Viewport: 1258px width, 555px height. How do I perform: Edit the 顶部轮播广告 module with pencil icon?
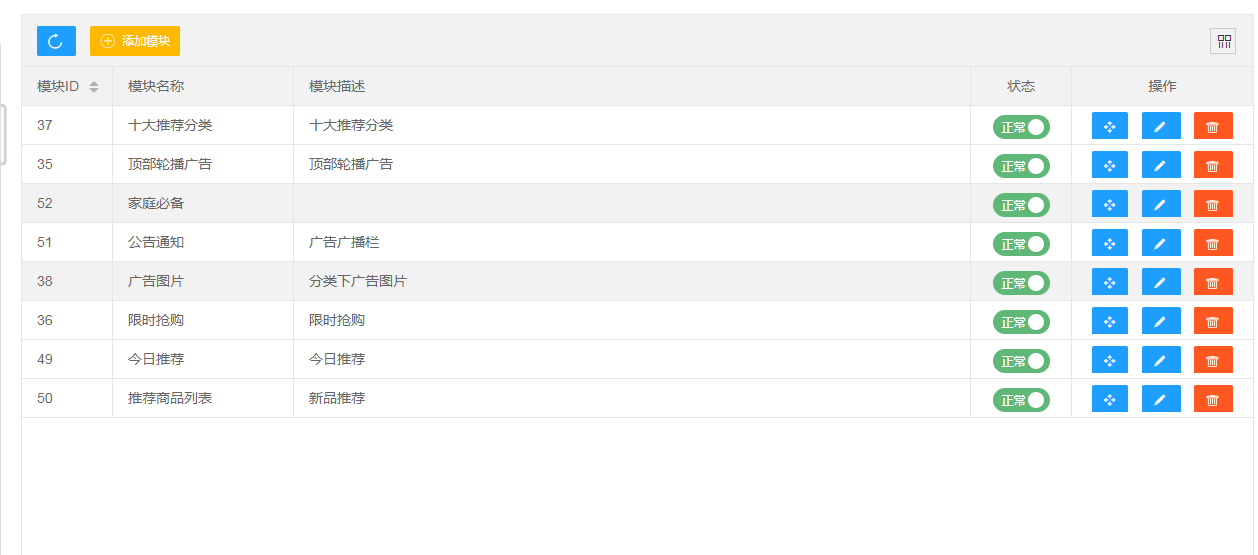click(x=1161, y=165)
